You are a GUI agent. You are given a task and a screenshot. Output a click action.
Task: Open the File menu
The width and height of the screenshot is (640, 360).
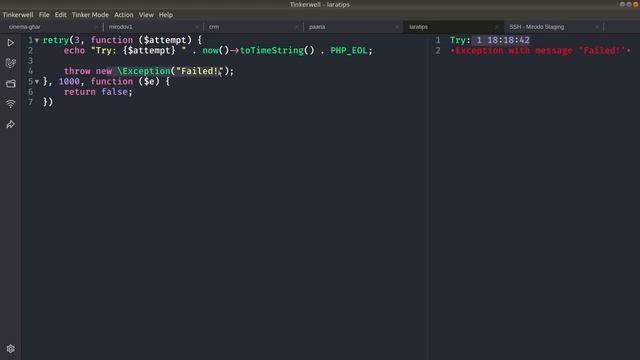coord(44,15)
